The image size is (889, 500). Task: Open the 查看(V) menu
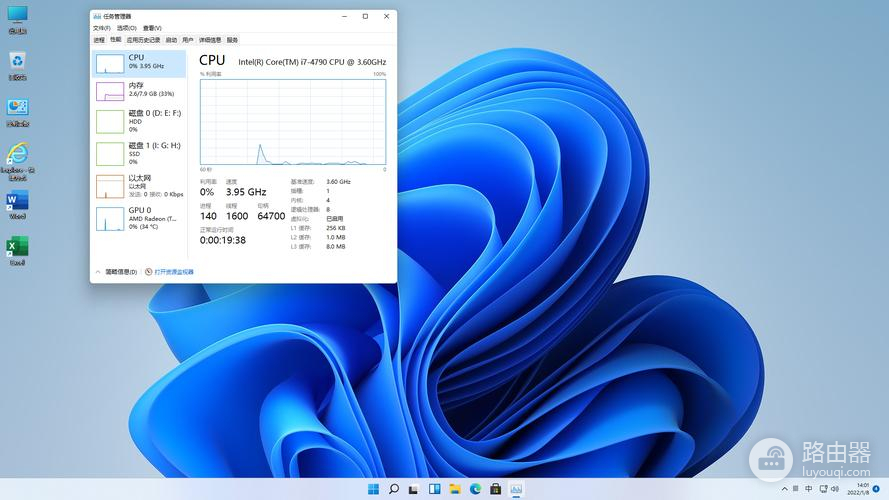click(151, 28)
